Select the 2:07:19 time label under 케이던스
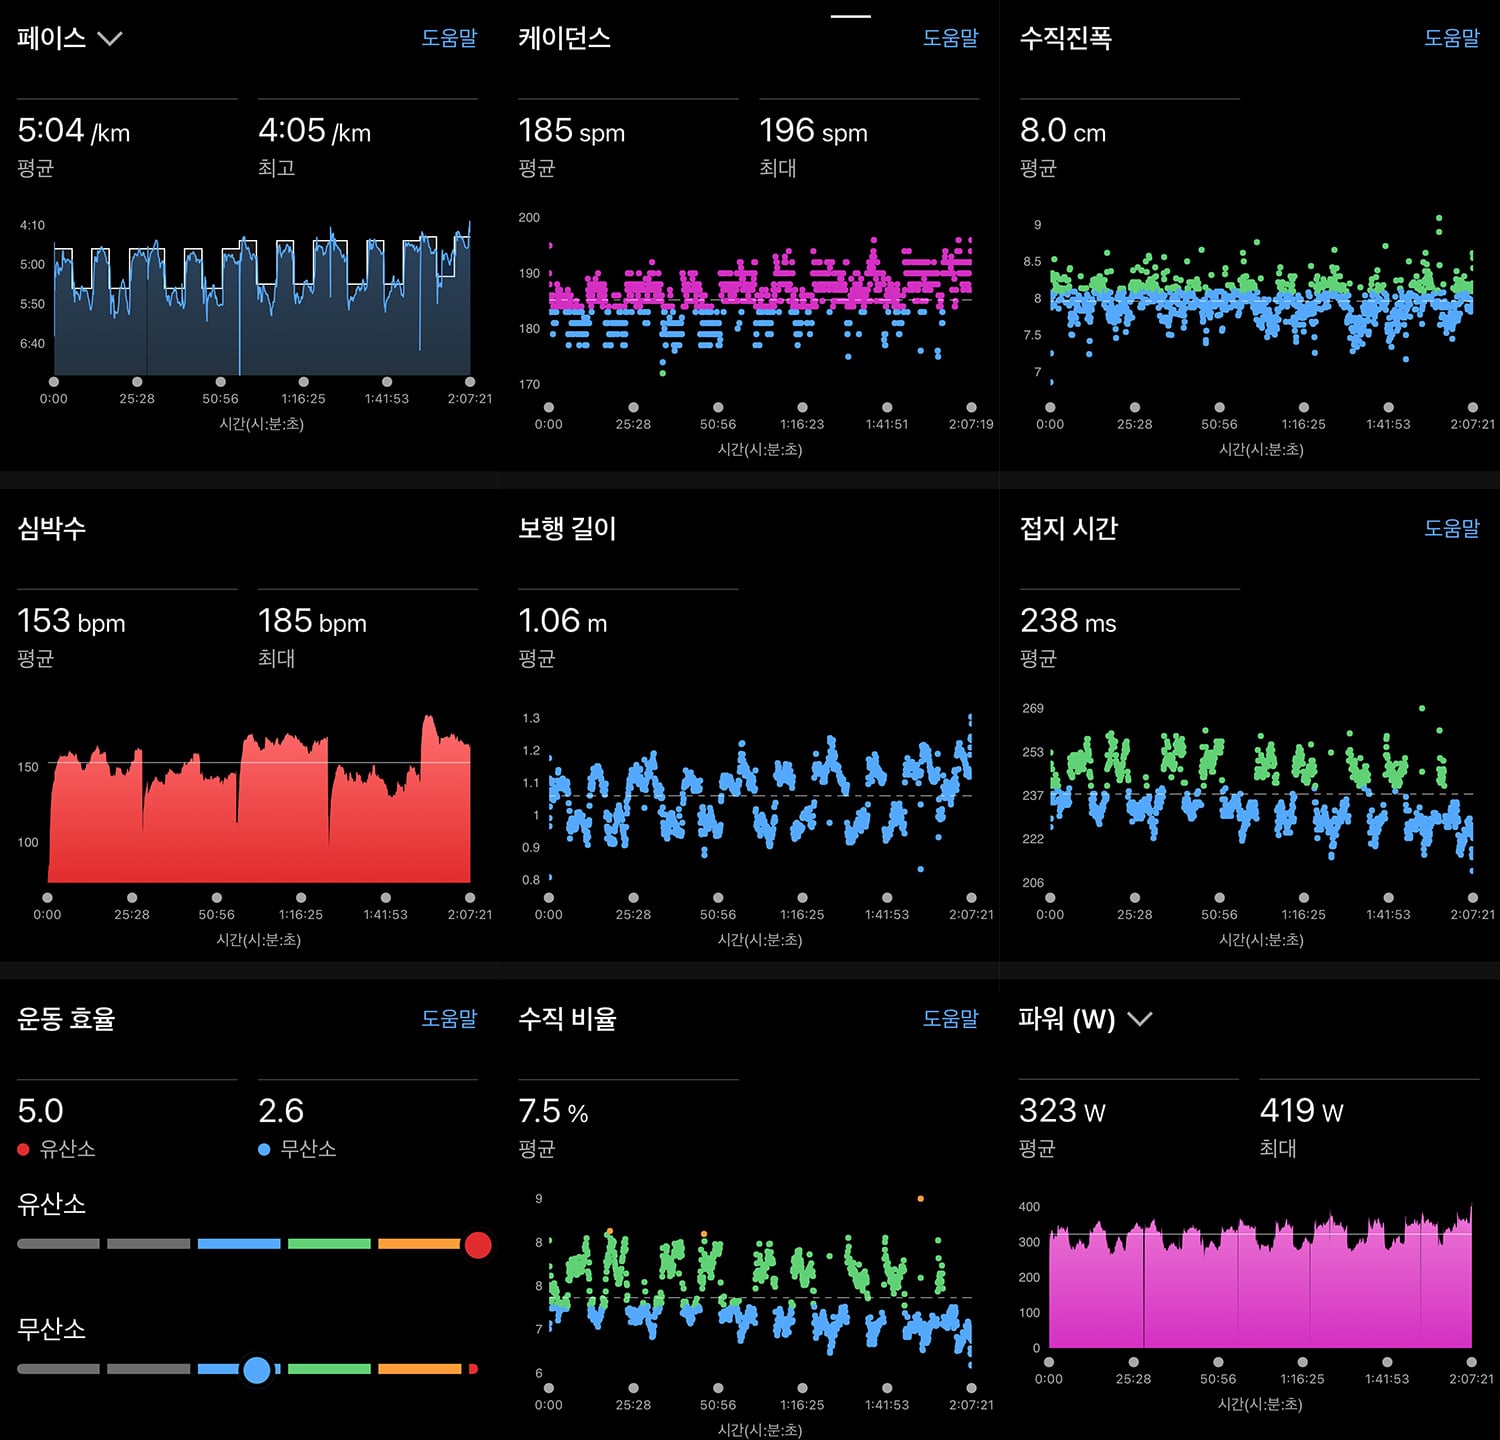 click(x=971, y=424)
